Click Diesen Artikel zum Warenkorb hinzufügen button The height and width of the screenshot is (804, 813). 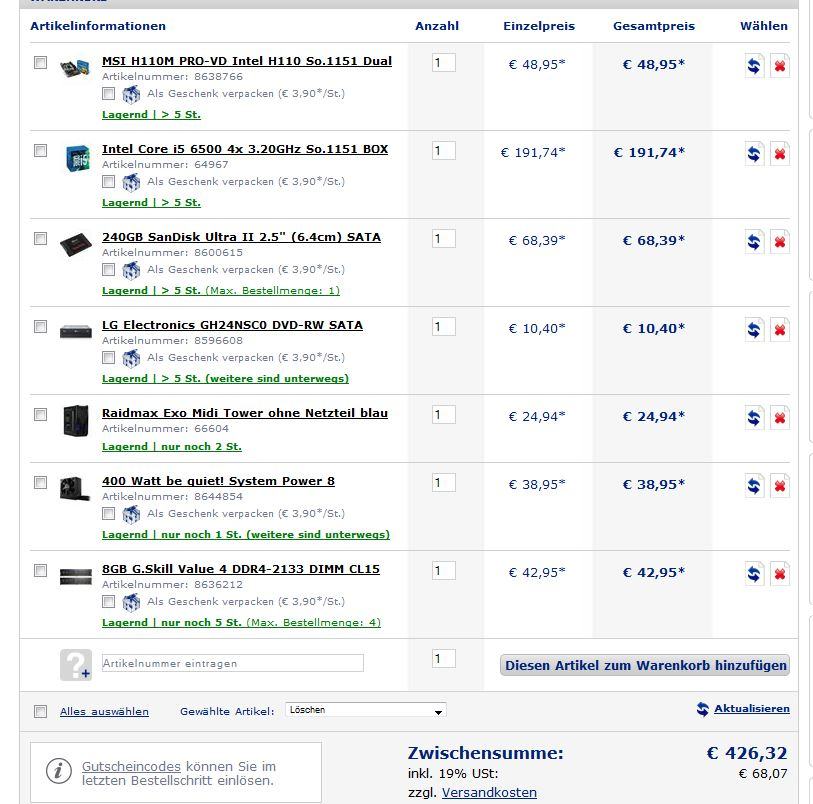[x=644, y=665]
